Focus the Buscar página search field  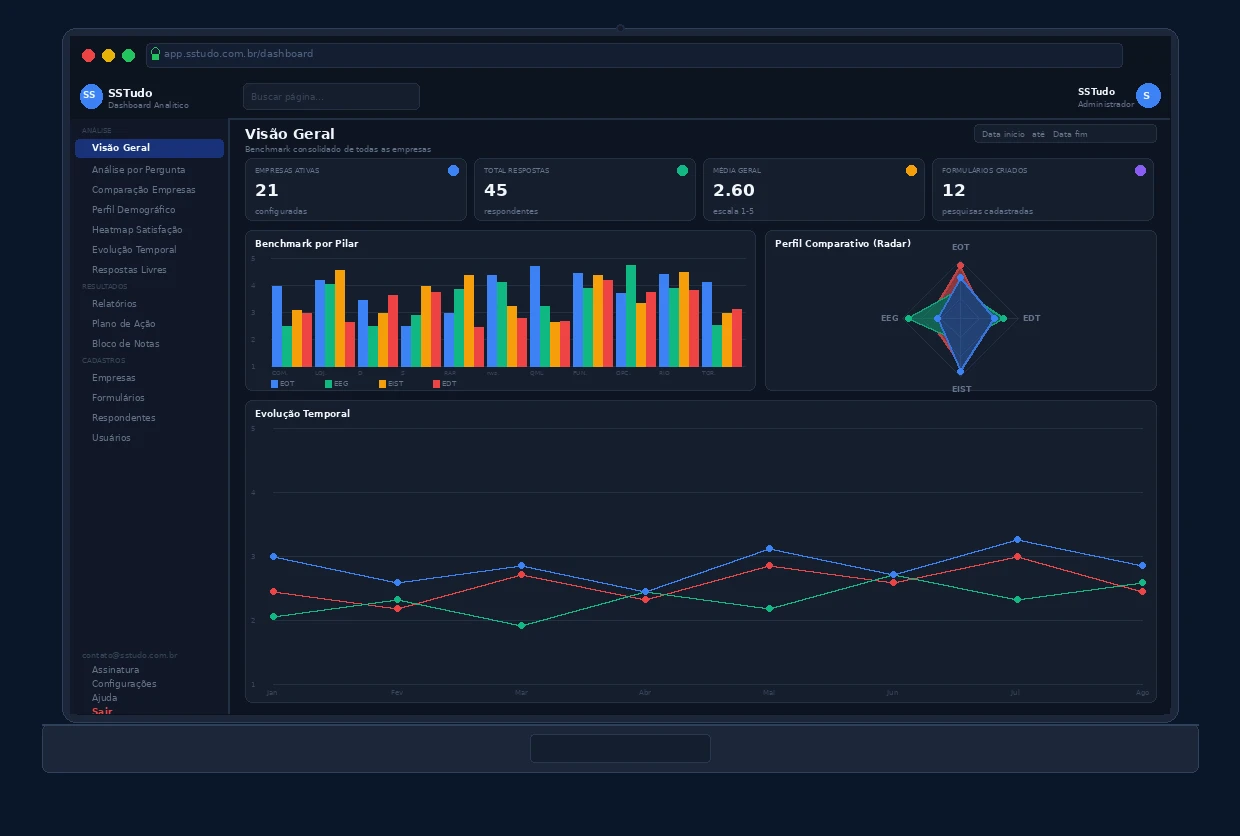331,97
